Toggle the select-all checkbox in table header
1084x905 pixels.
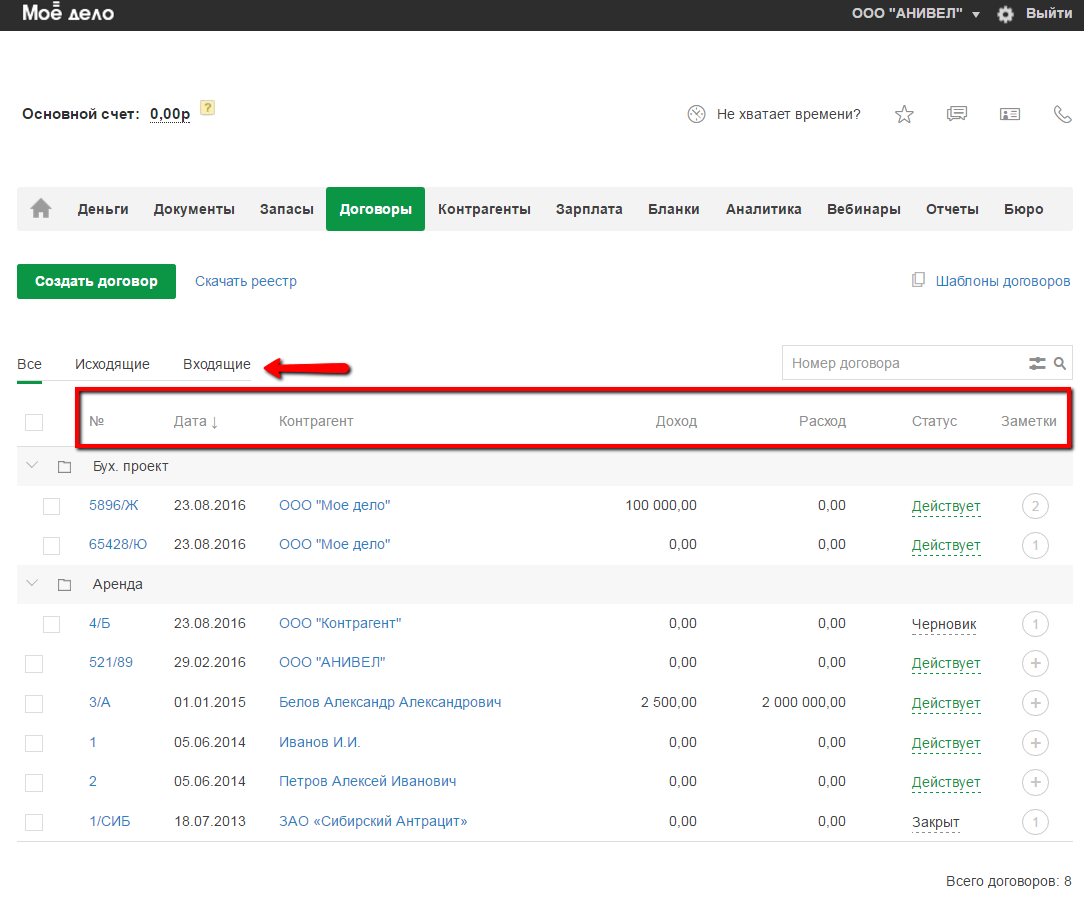point(34,422)
